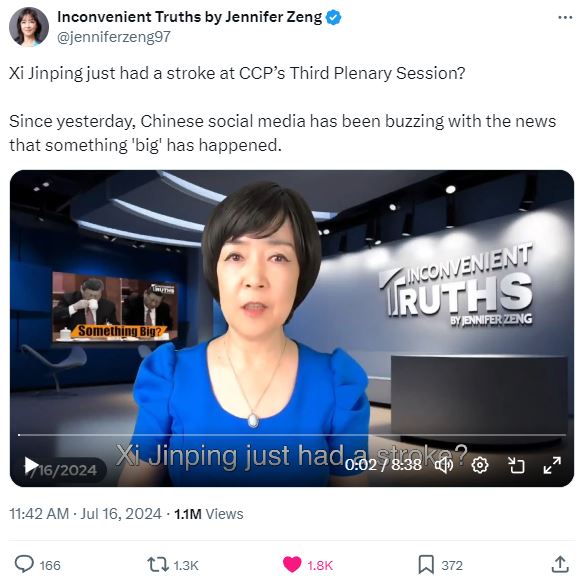Click the blue verified badge
The width and height of the screenshot is (588, 583).
(333, 18)
